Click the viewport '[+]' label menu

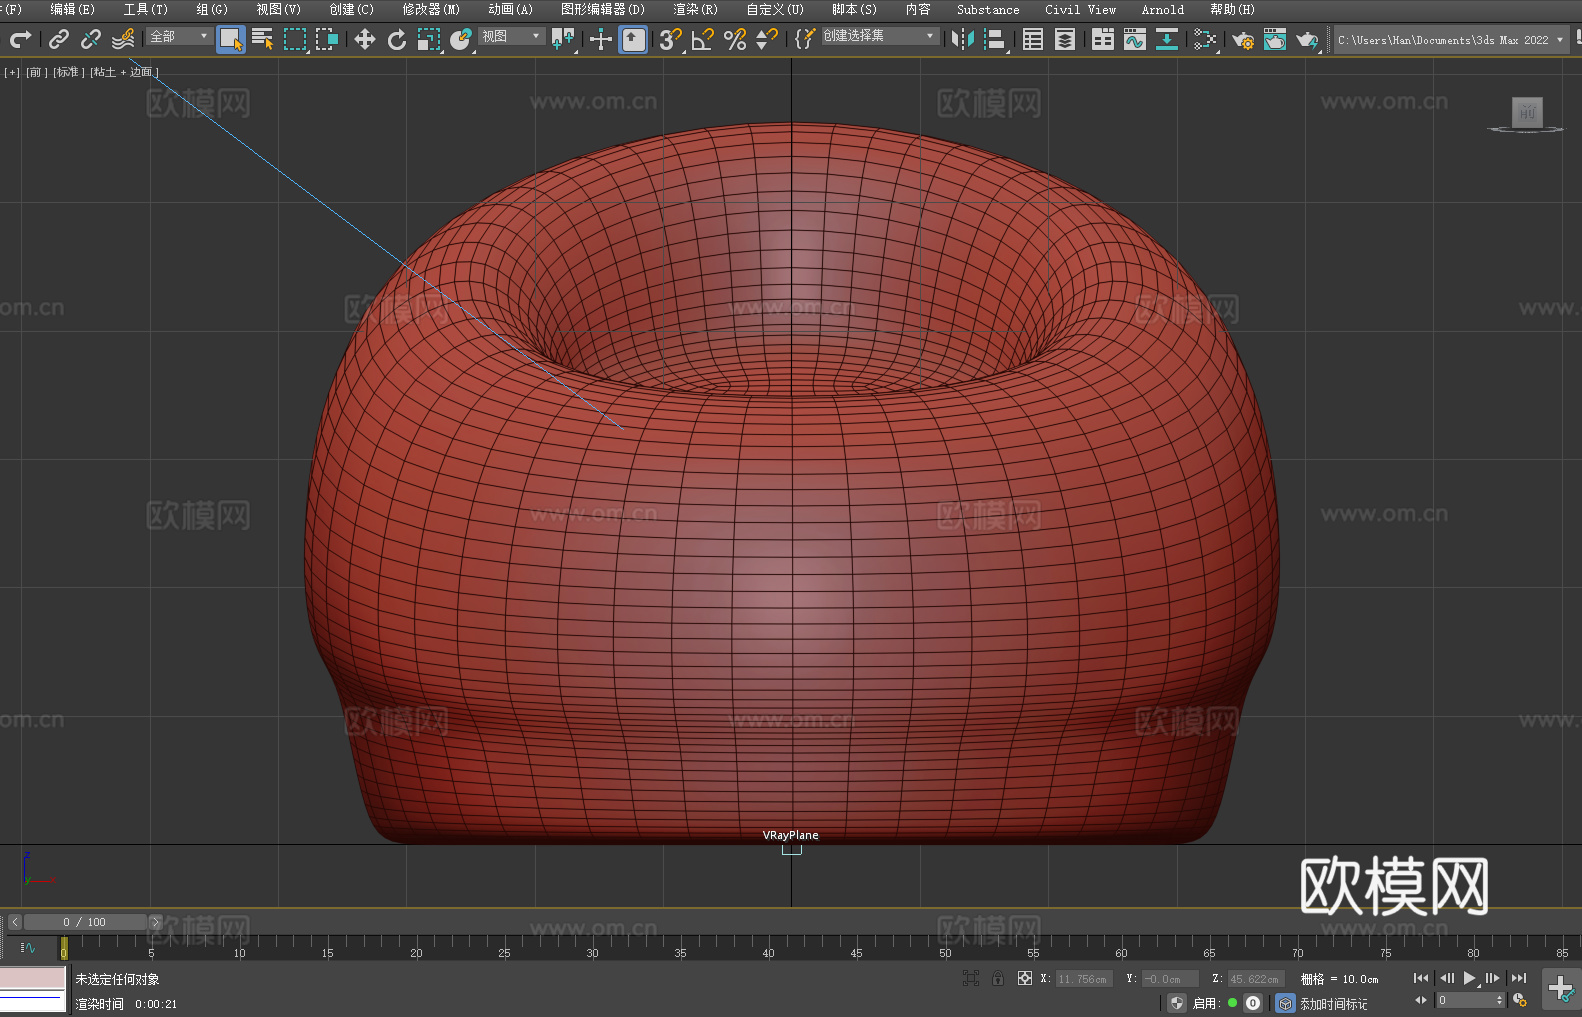point(12,72)
